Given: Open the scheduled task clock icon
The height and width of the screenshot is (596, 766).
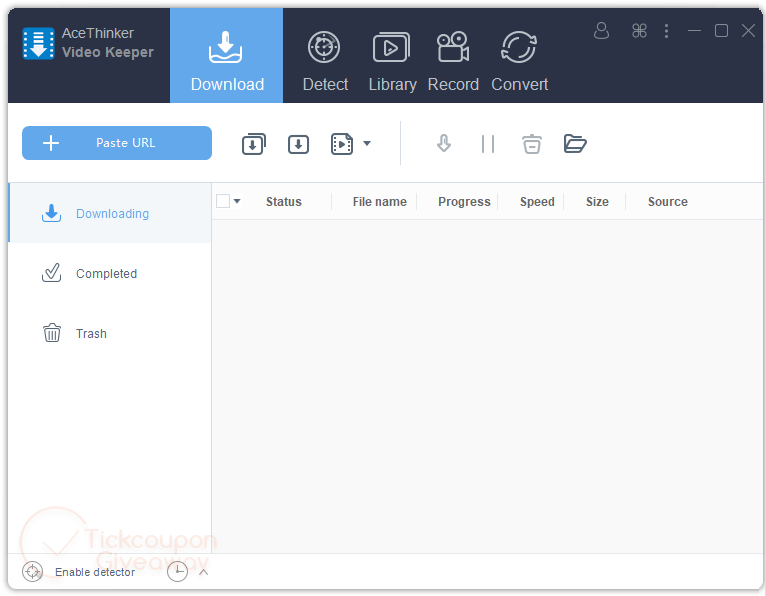Looking at the screenshot, I should (x=177, y=572).
